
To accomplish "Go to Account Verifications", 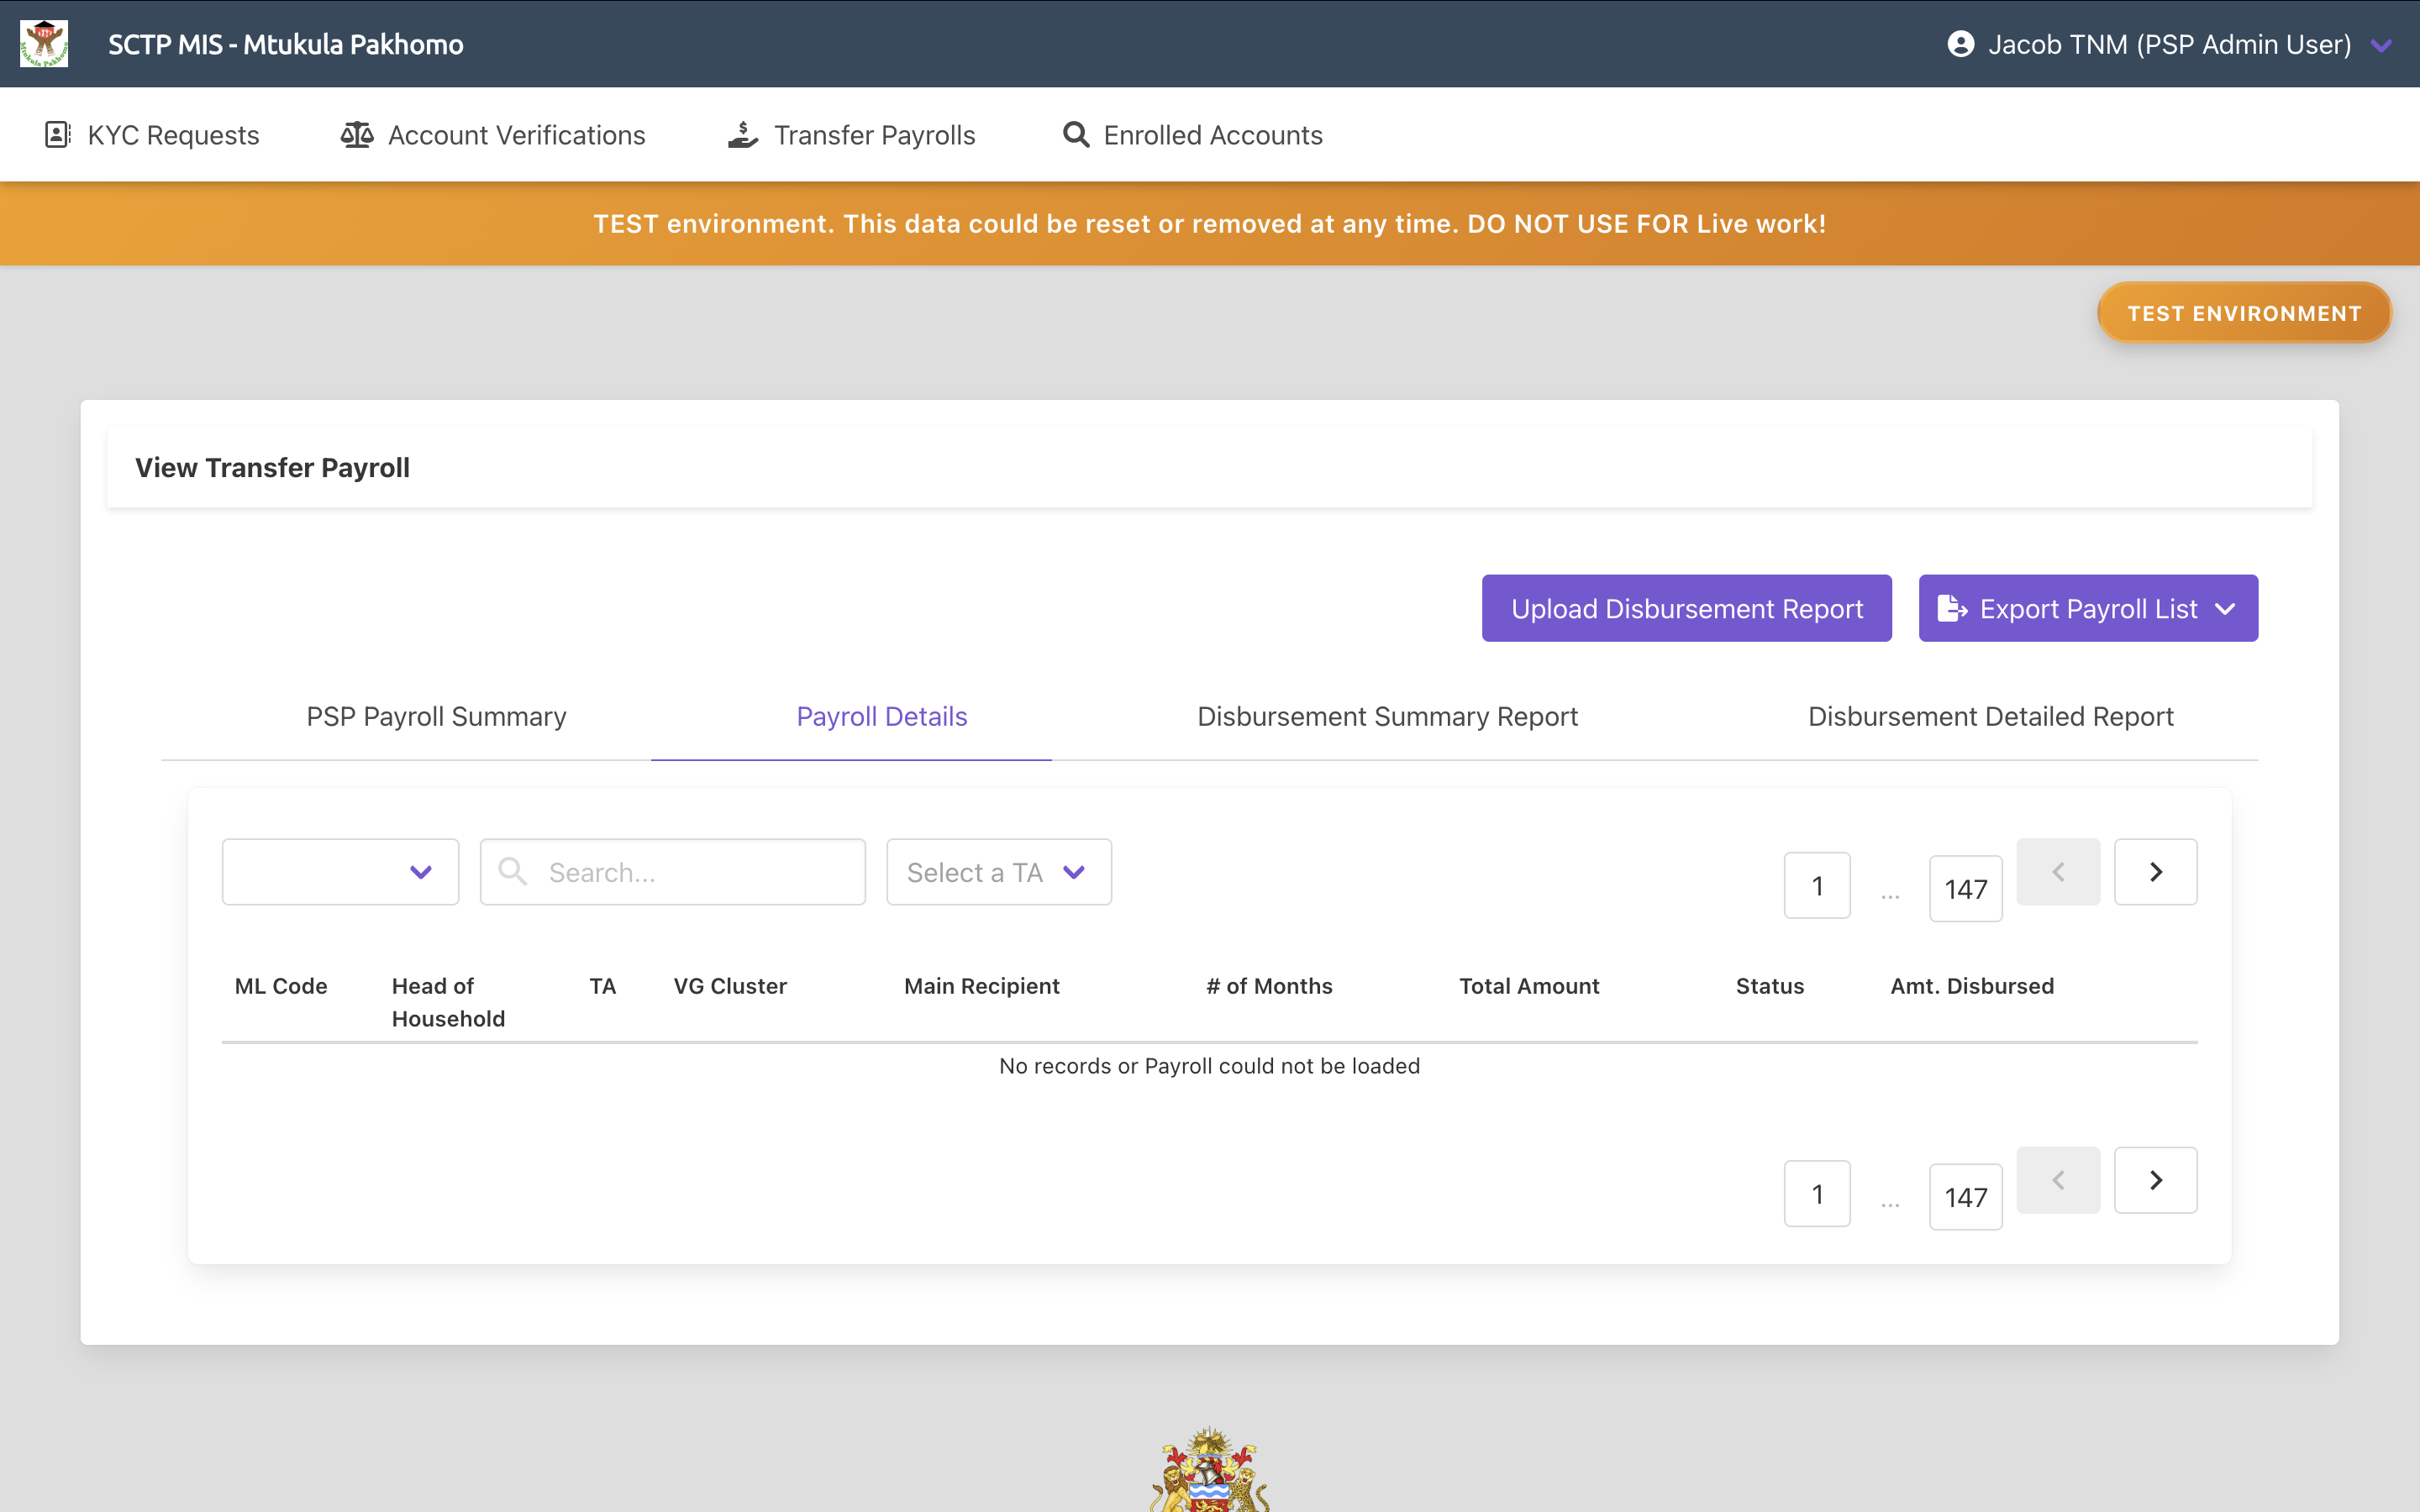I will (493, 135).
